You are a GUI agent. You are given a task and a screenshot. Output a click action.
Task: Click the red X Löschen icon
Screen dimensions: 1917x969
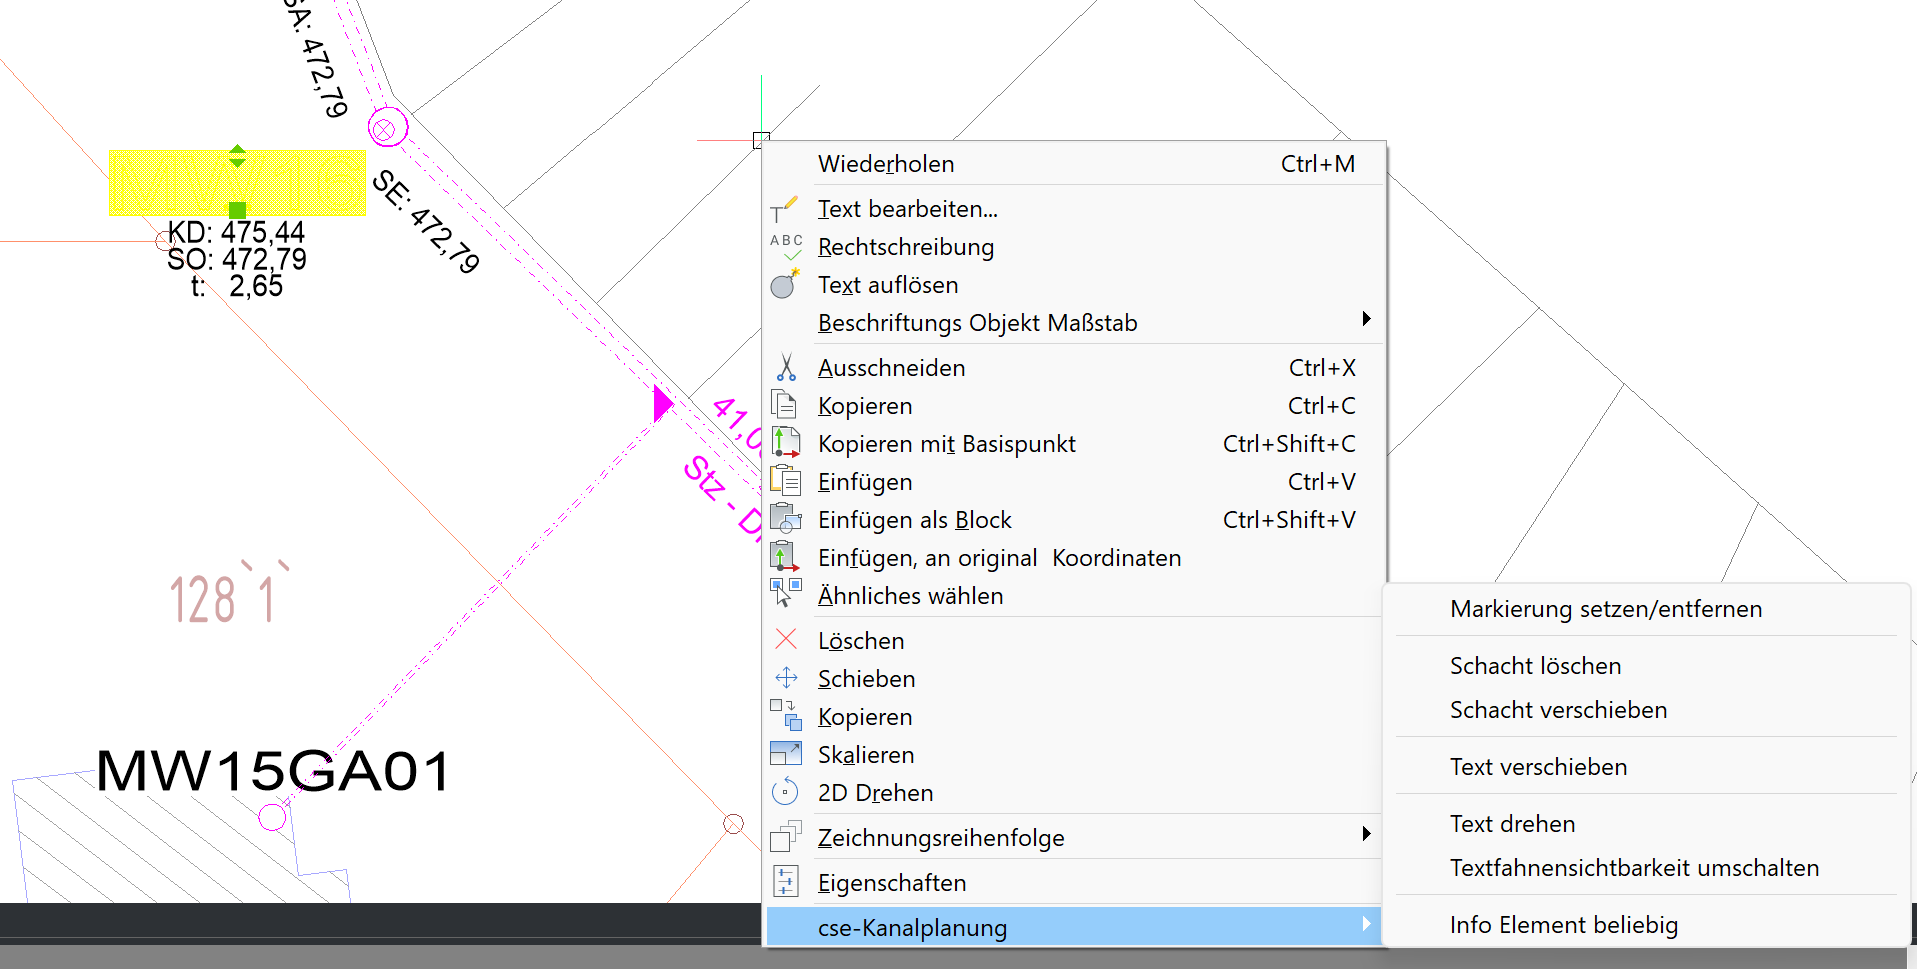[786, 640]
